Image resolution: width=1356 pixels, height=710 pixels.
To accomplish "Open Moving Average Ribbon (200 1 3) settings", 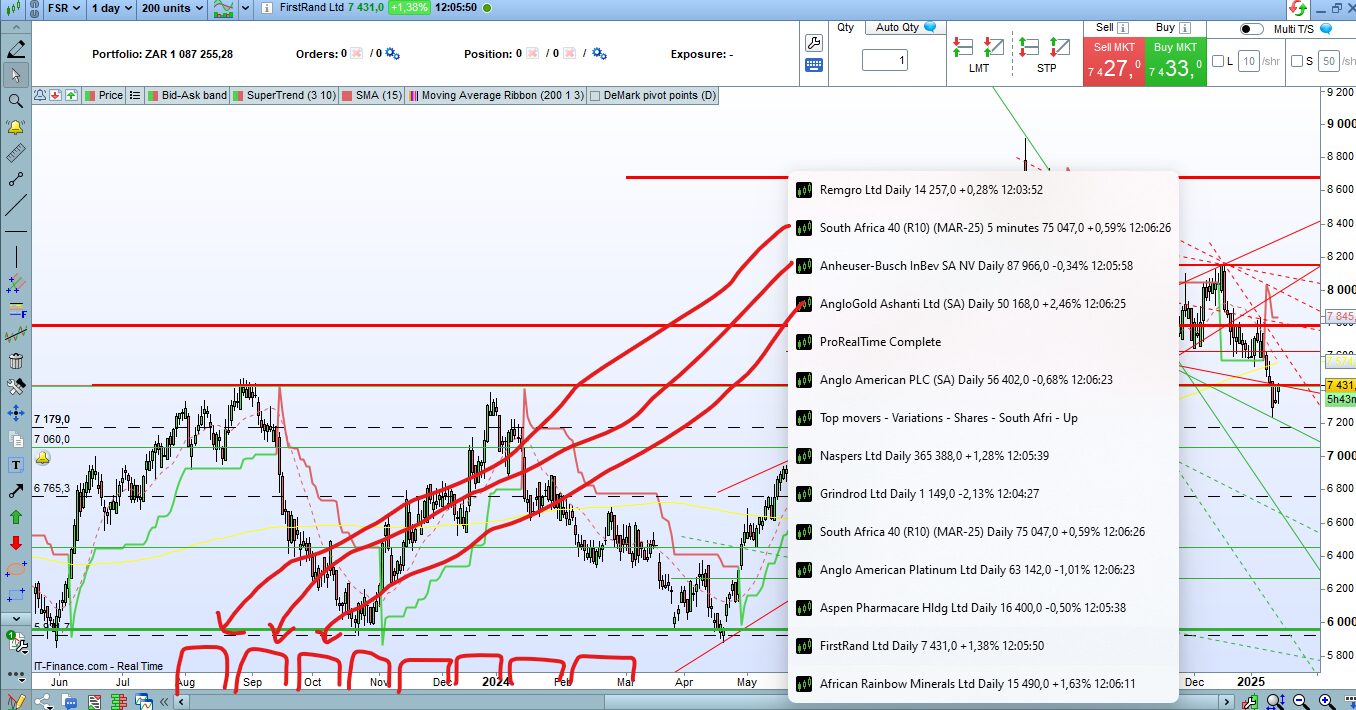I will tap(494, 96).
